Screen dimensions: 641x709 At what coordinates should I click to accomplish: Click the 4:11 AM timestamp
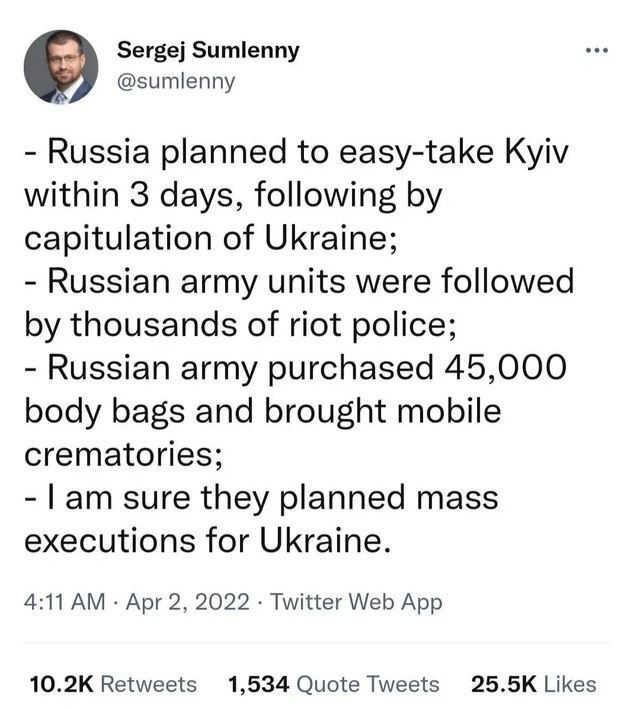(x=62, y=603)
